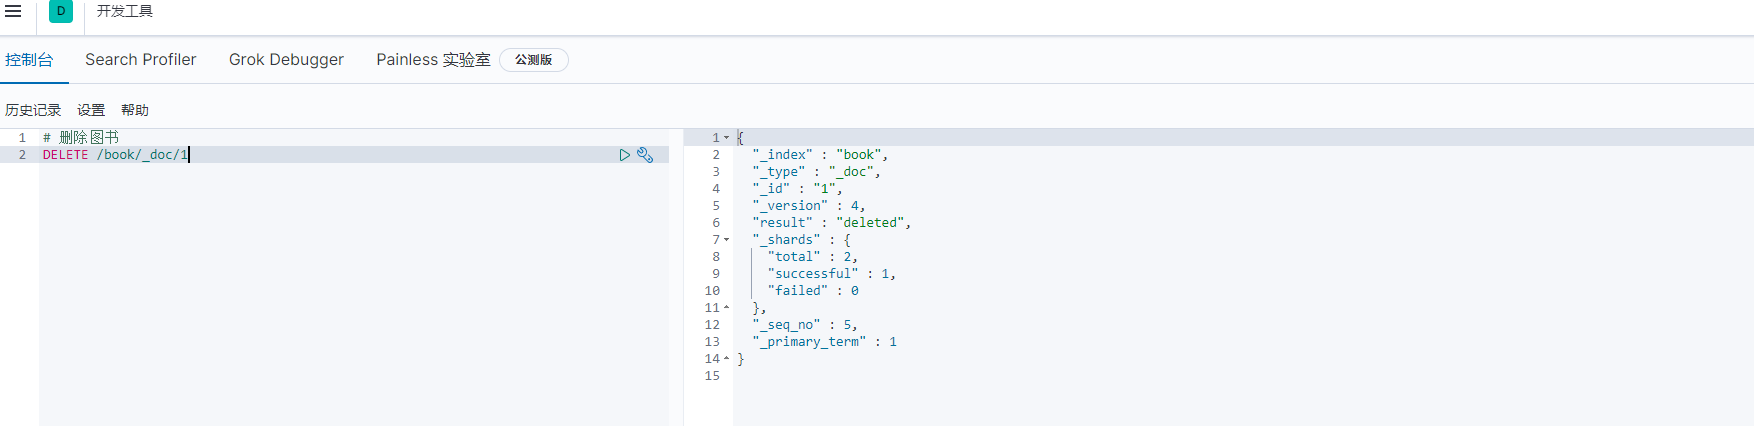Open the wrench request options icon
The width and height of the screenshot is (1754, 426).
645,155
